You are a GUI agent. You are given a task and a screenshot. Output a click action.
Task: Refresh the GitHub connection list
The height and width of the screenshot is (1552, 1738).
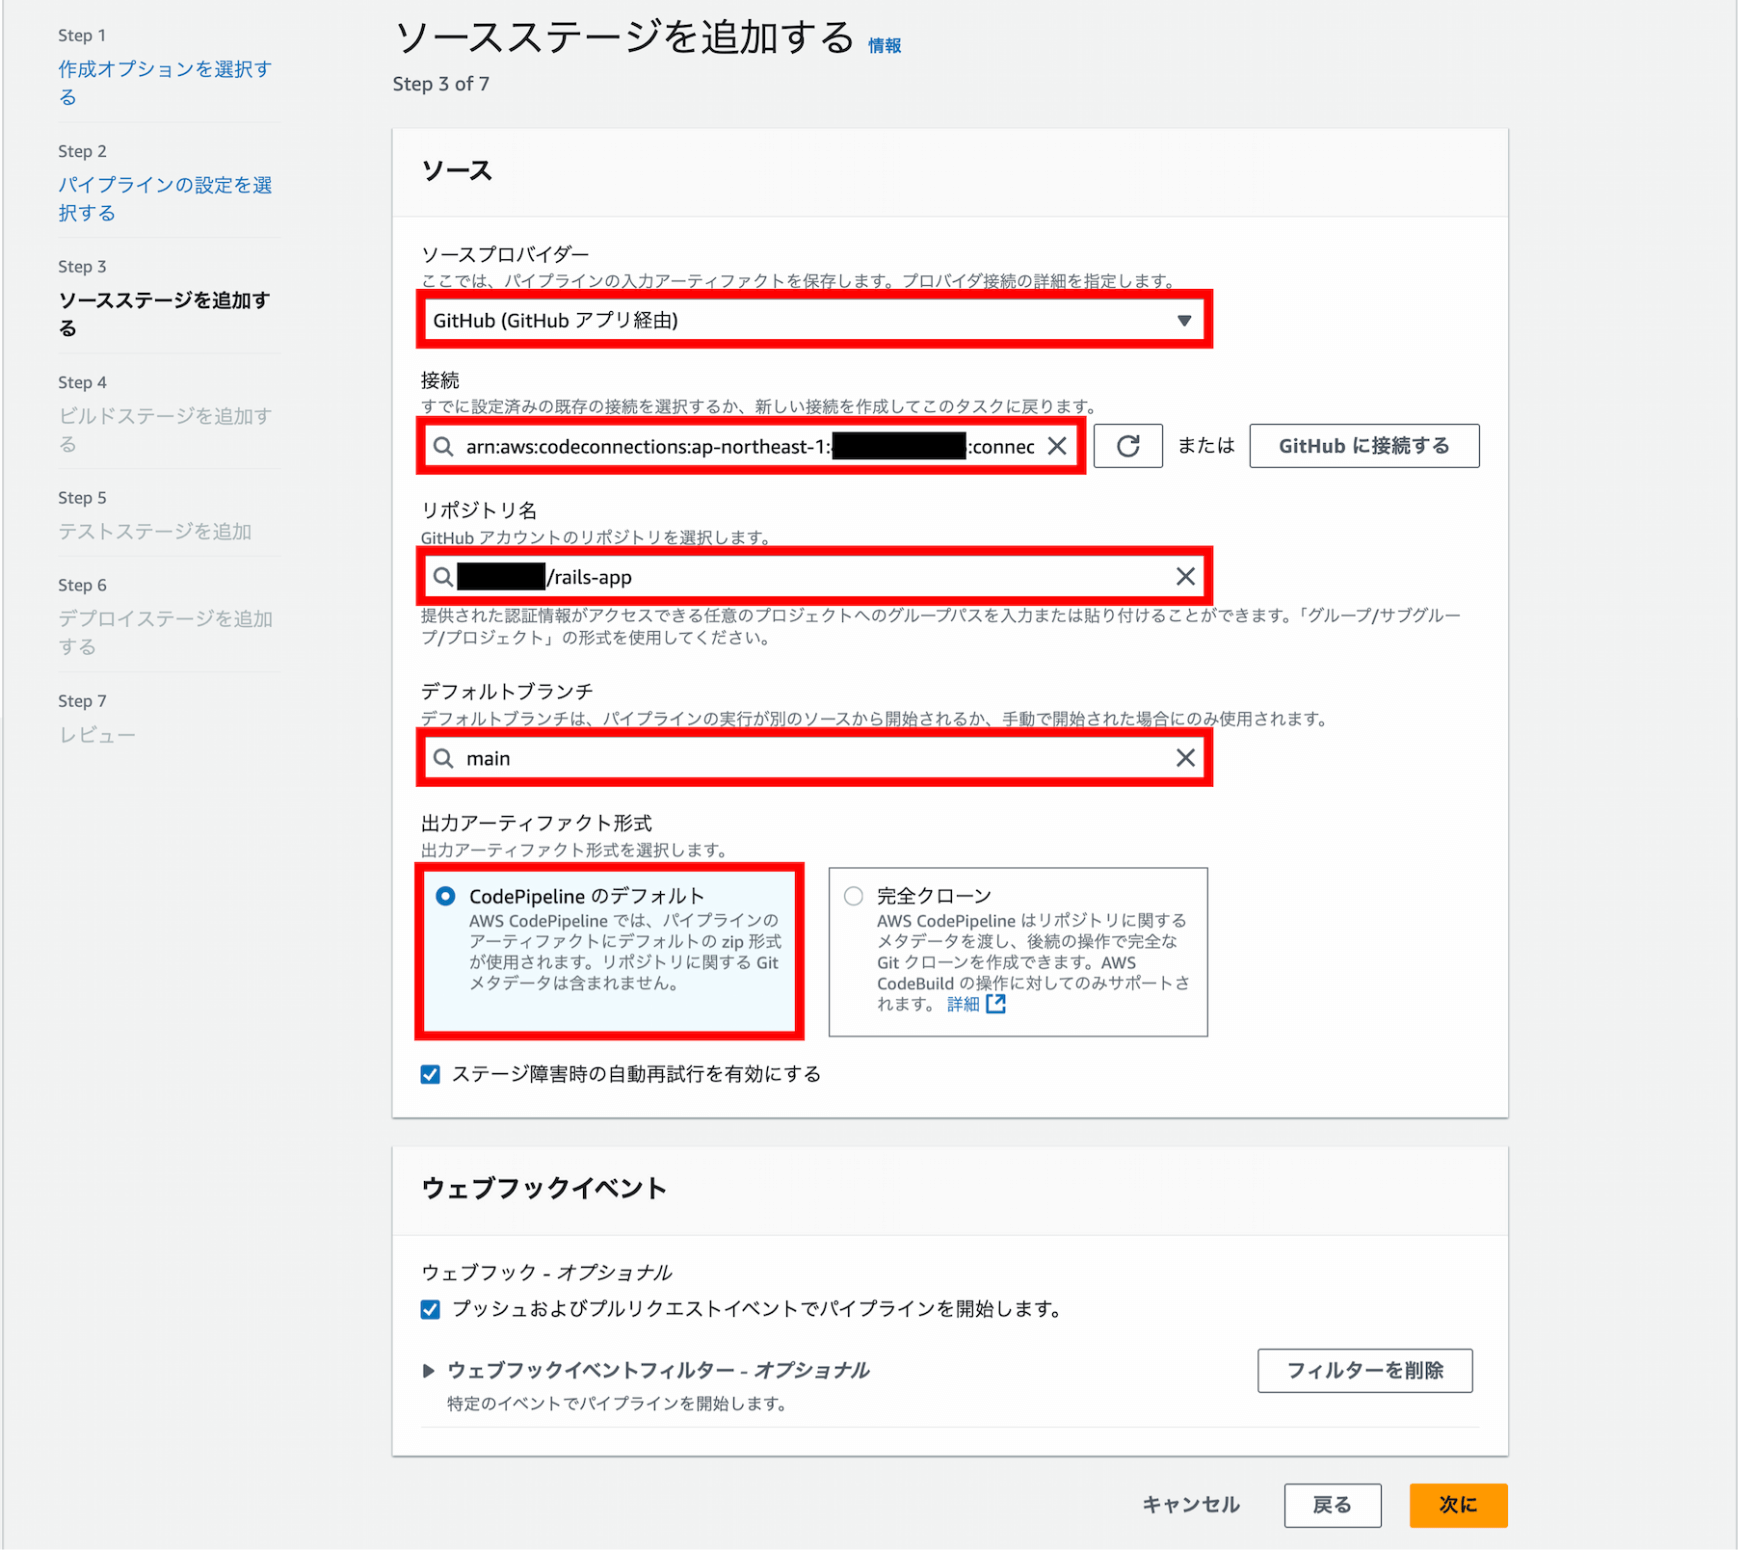pos(1128,446)
